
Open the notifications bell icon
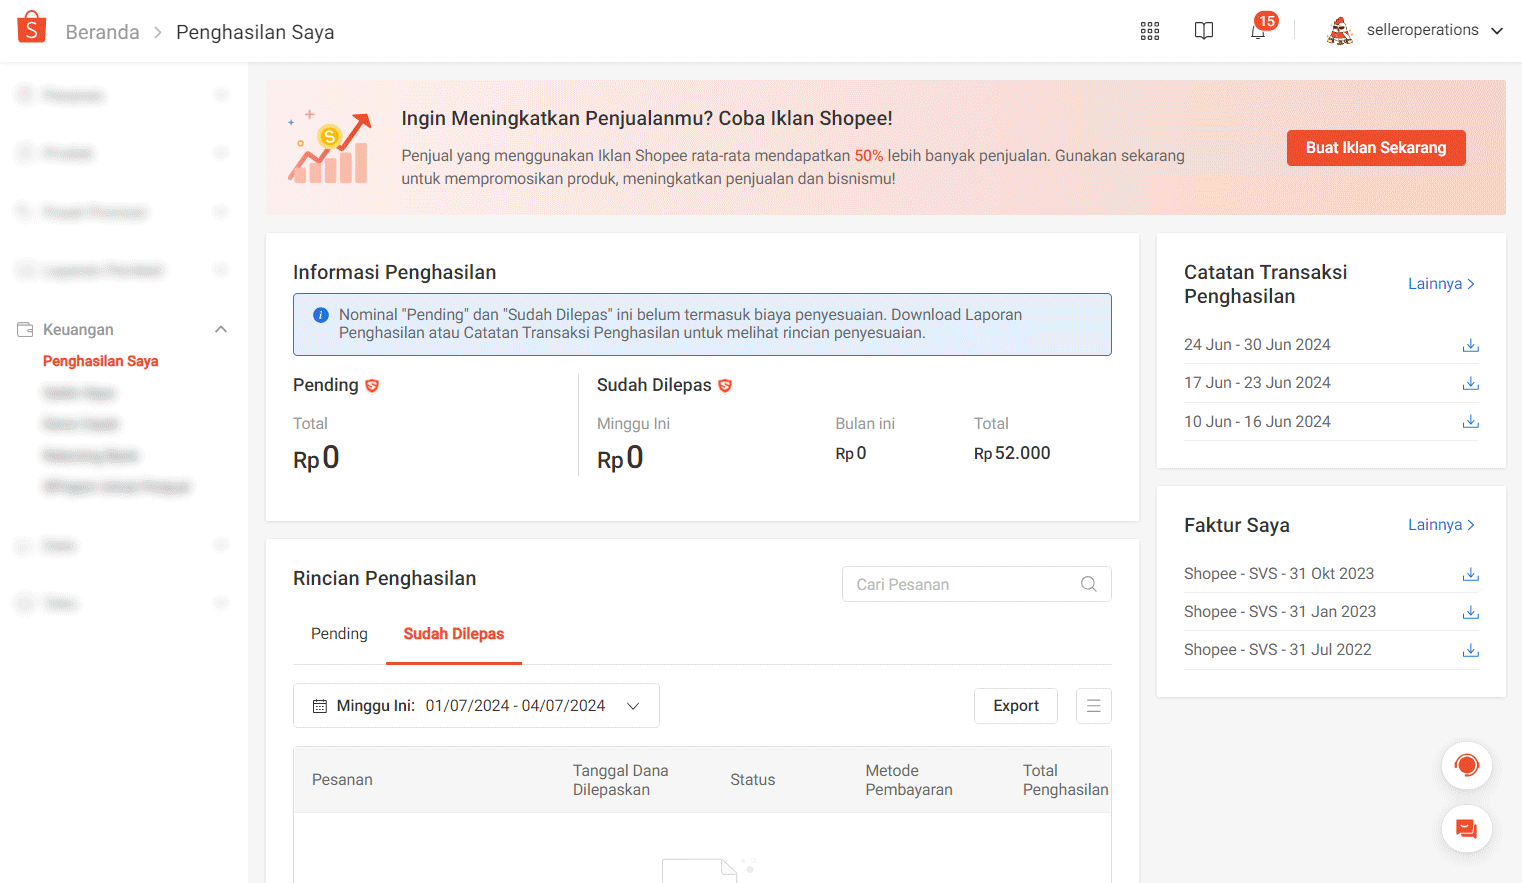pyautogui.click(x=1258, y=31)
